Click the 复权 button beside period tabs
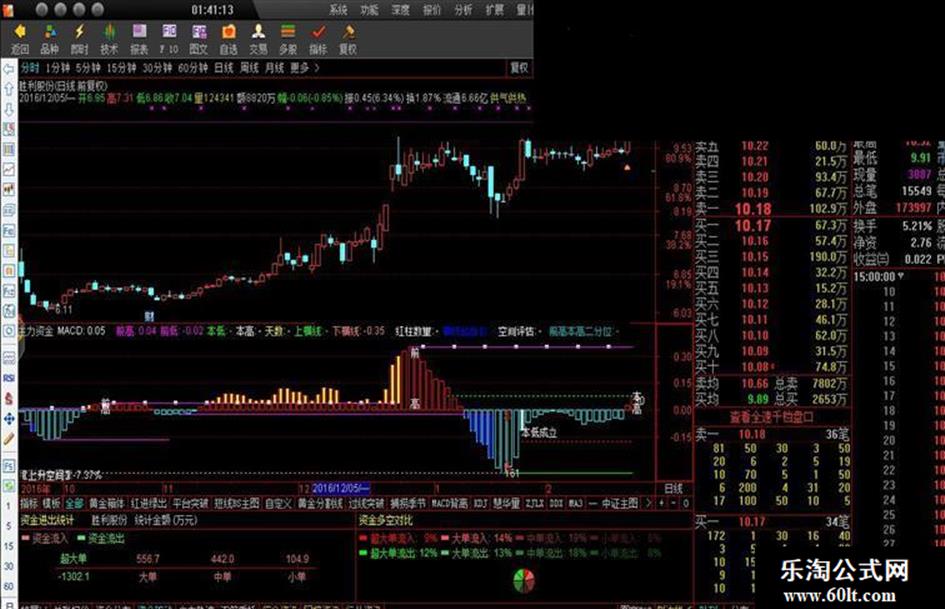Viewport: 945px width, 609px height. pos(519,68)
